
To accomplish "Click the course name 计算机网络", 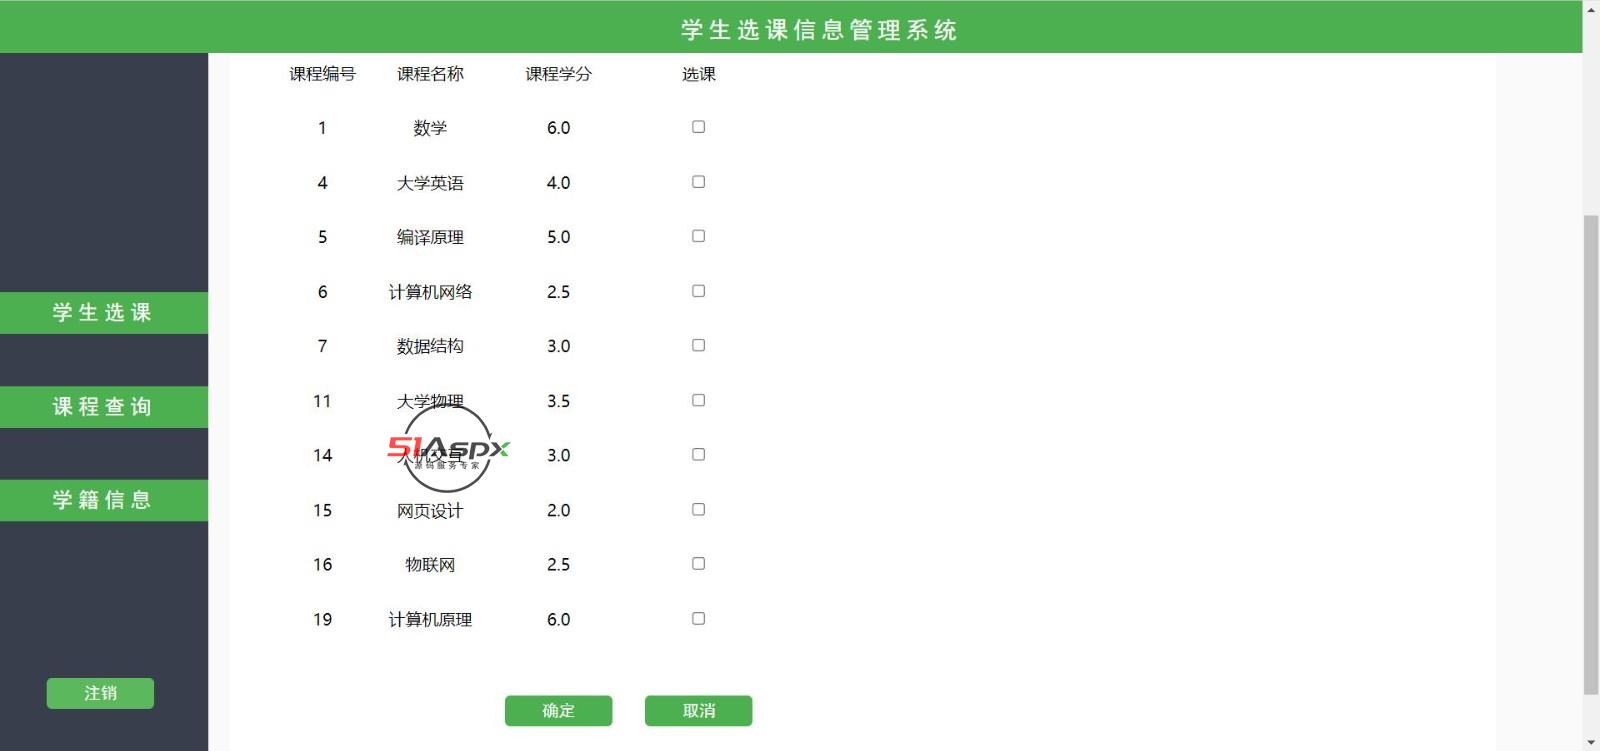I will [430, 292].
